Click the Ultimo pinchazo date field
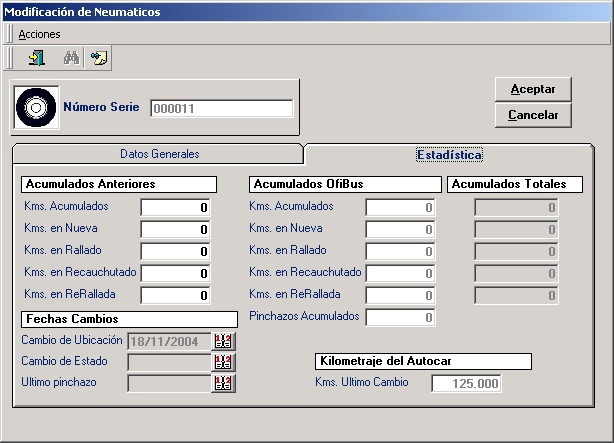The width and height of the screenshot is (614, 443). pos(170,383)
